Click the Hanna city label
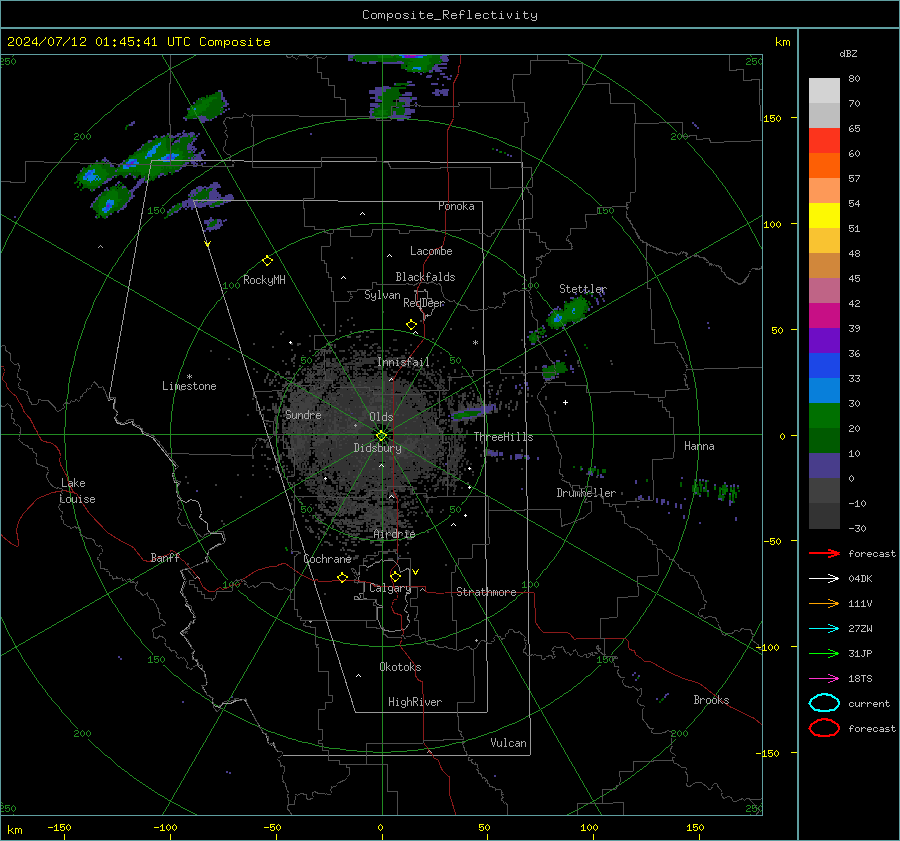Image resolution: width=900 pixels, height=841 pixels. 699,446
